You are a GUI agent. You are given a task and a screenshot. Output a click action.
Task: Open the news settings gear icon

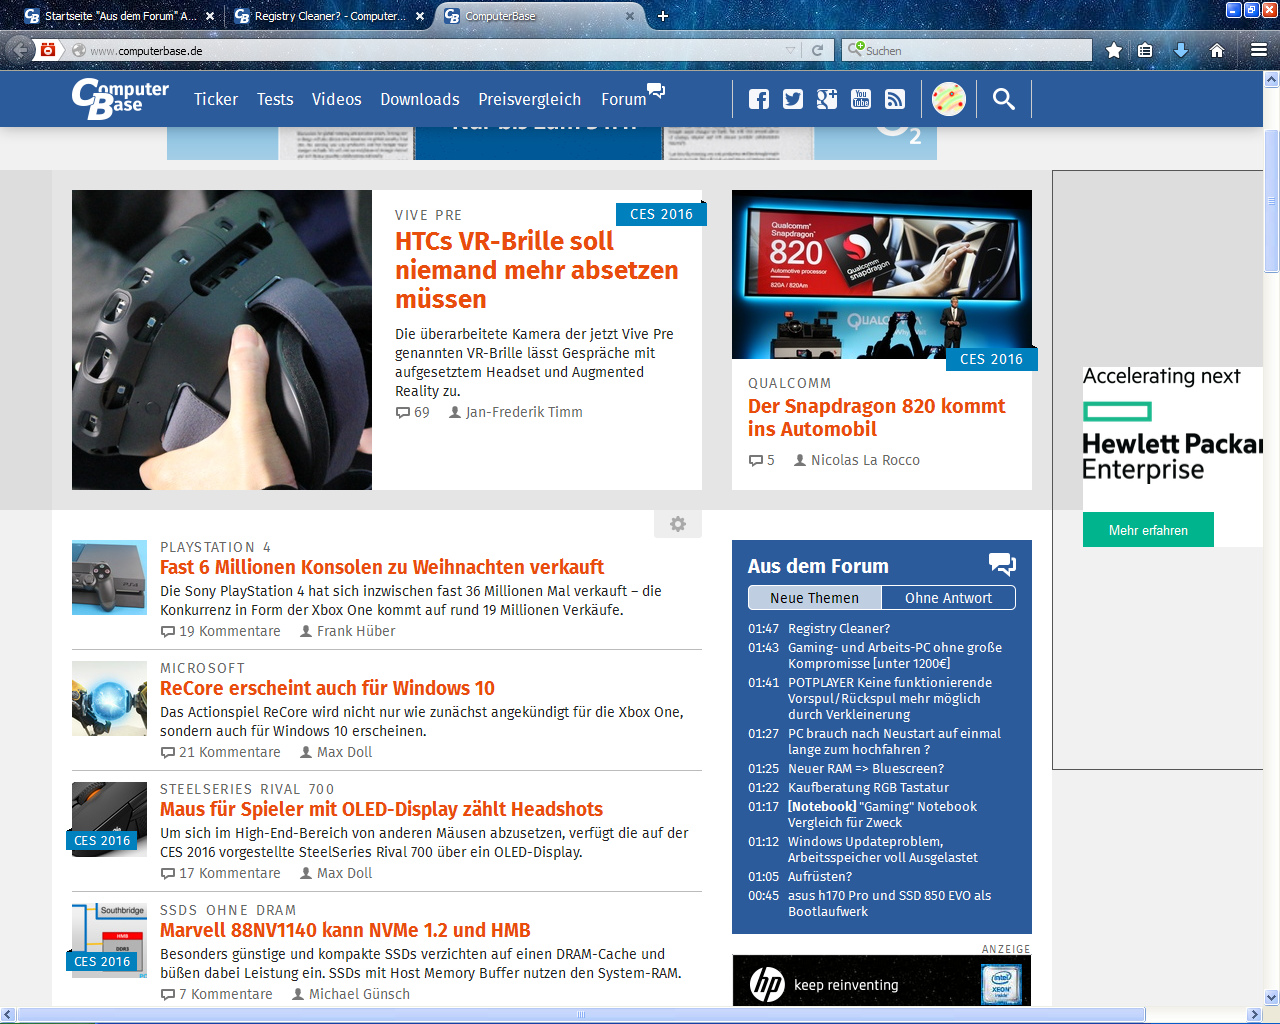(x=678, y=524)
